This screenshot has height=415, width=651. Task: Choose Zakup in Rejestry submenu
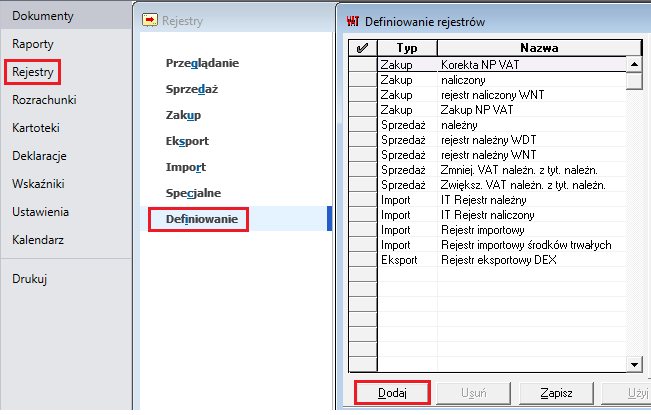pyautogui.click(x=183, y=115)
